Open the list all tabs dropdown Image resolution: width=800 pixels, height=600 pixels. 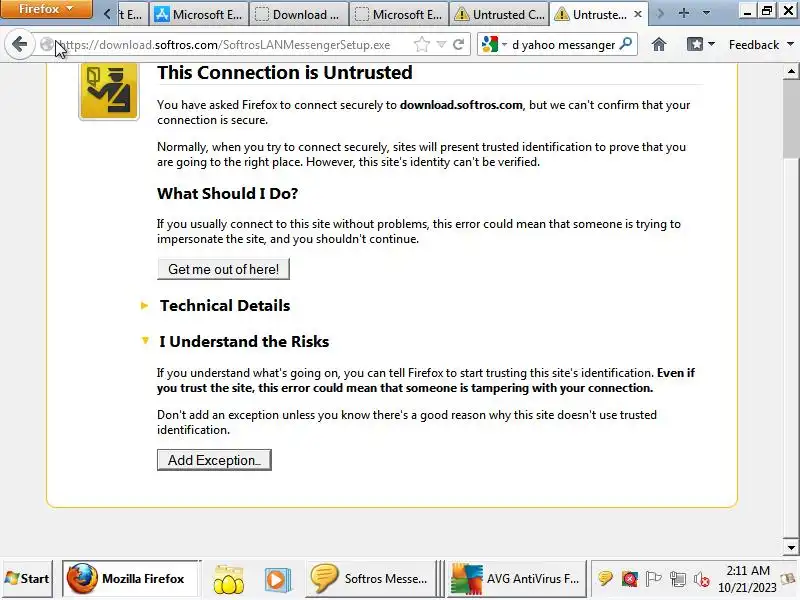(707, 13)
